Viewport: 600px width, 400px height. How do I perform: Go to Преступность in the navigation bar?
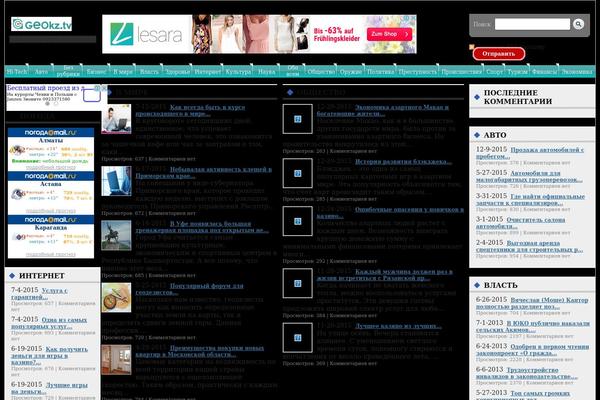(417, 72)
